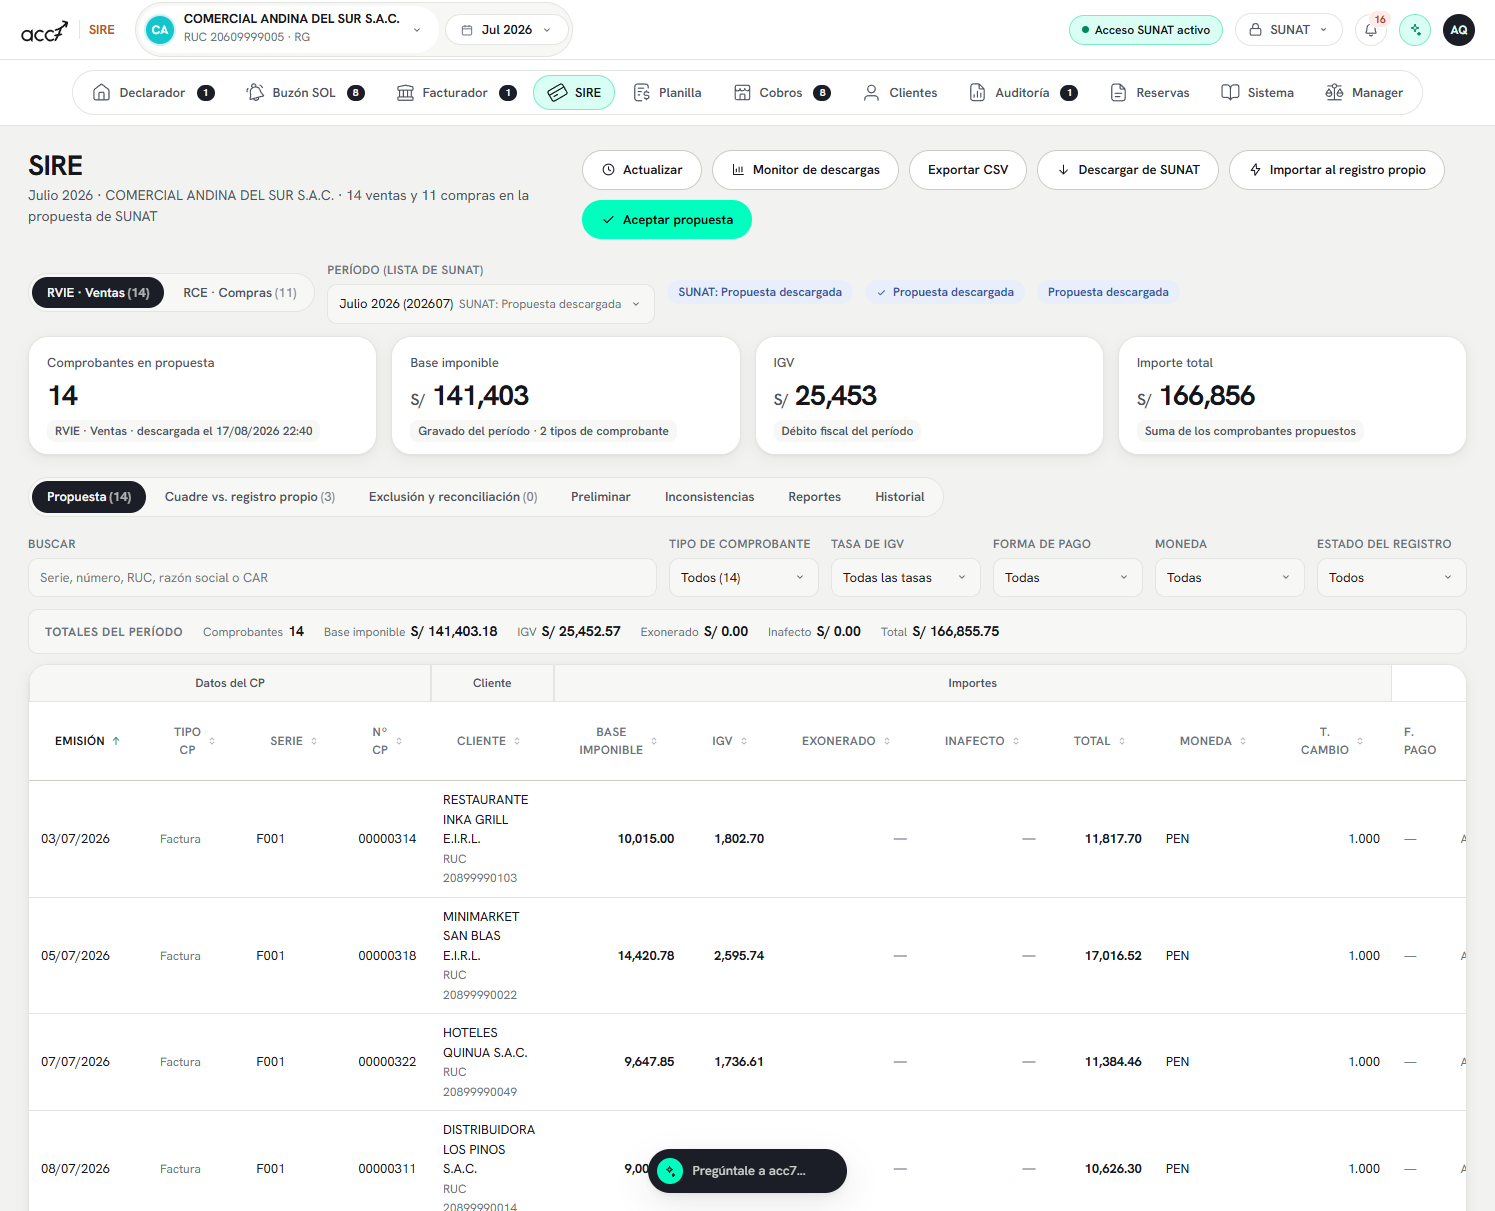
Task: Select the RVIE · Ventas (14) toggle
Action: [x=98, y=293]
